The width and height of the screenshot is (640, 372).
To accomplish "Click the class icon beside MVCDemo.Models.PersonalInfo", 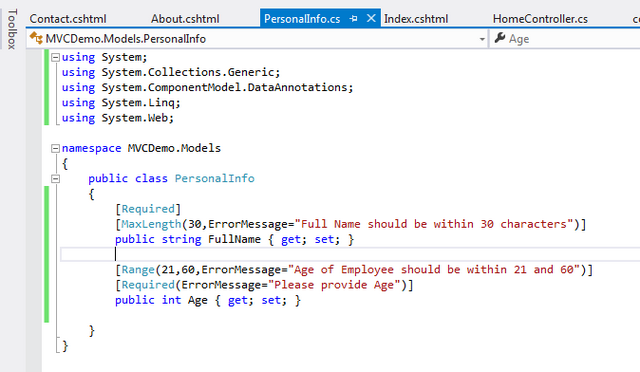I will tap(36, 38).
